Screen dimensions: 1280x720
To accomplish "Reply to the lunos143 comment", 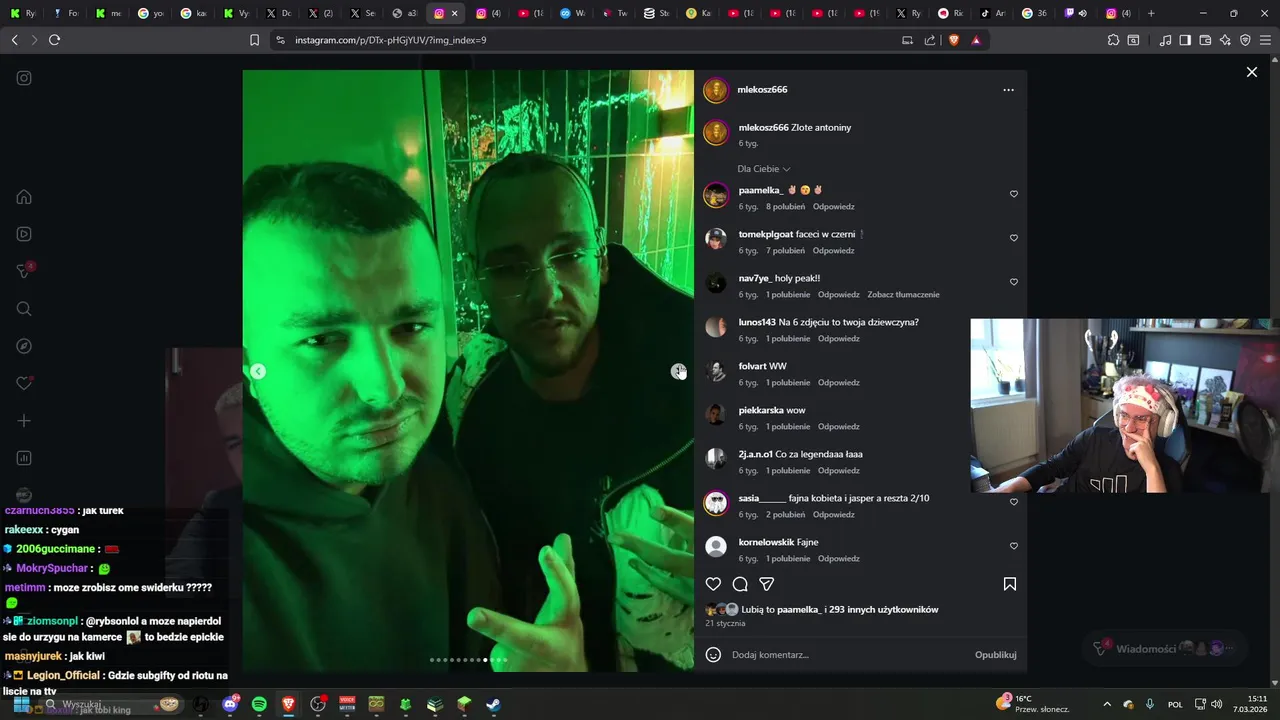I will coord(838,339).
